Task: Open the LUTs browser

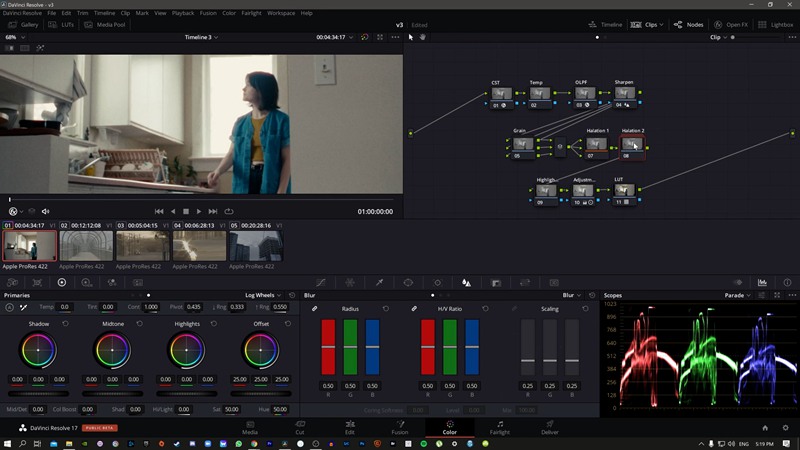Action: click(62, 23)
